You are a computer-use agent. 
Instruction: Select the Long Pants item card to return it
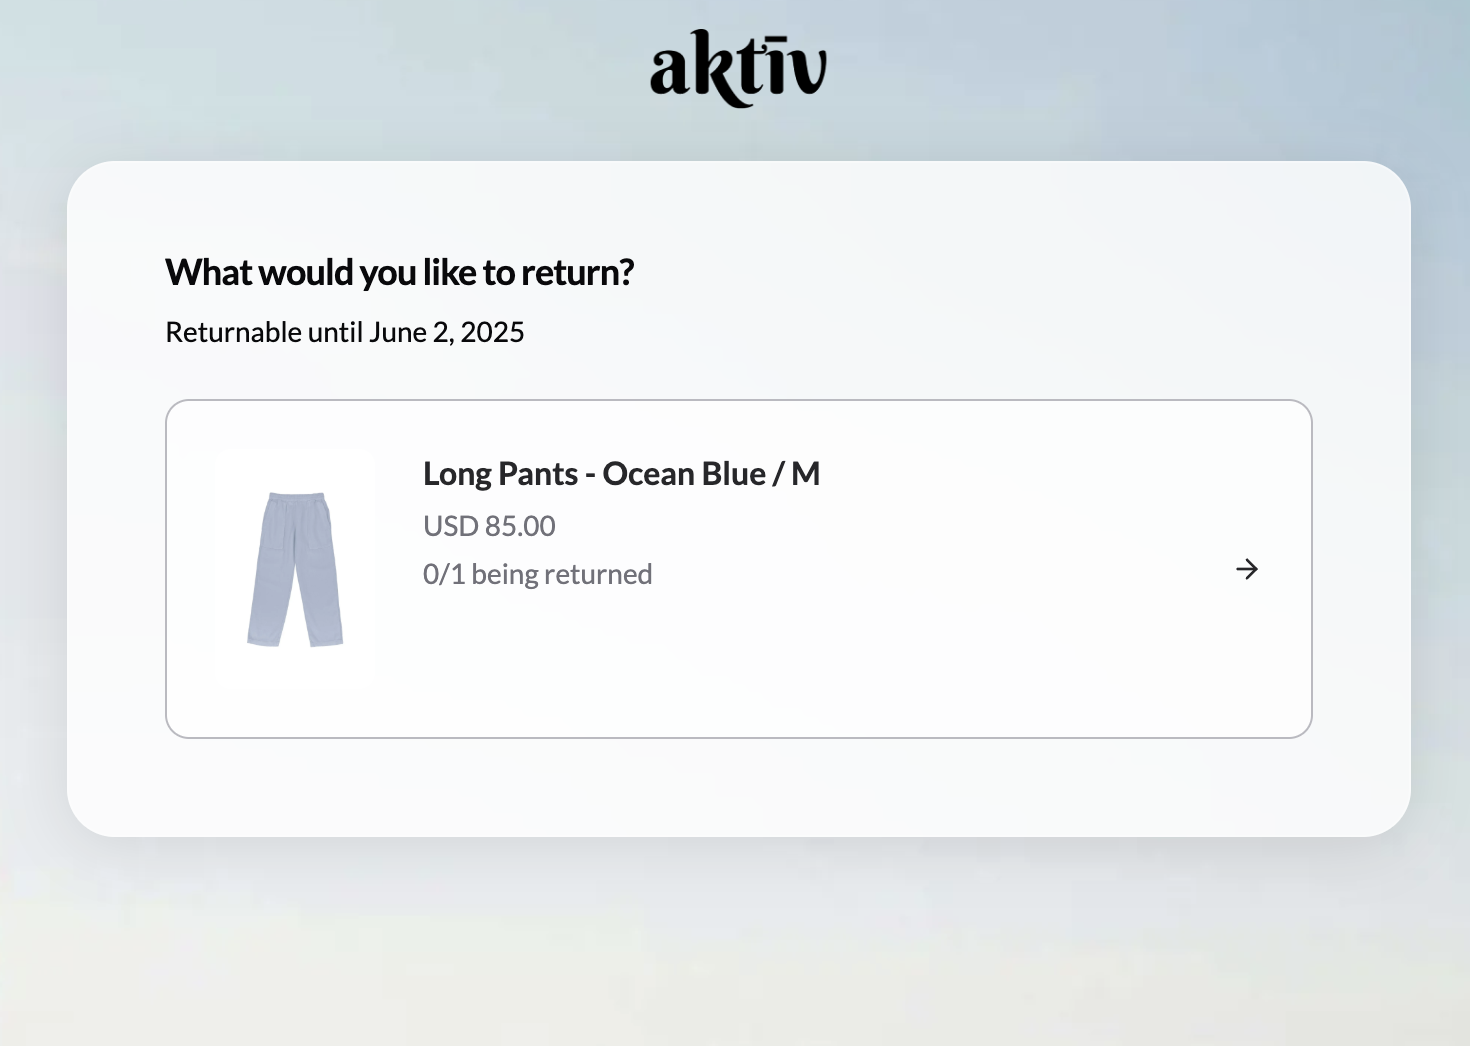(738, 569)
